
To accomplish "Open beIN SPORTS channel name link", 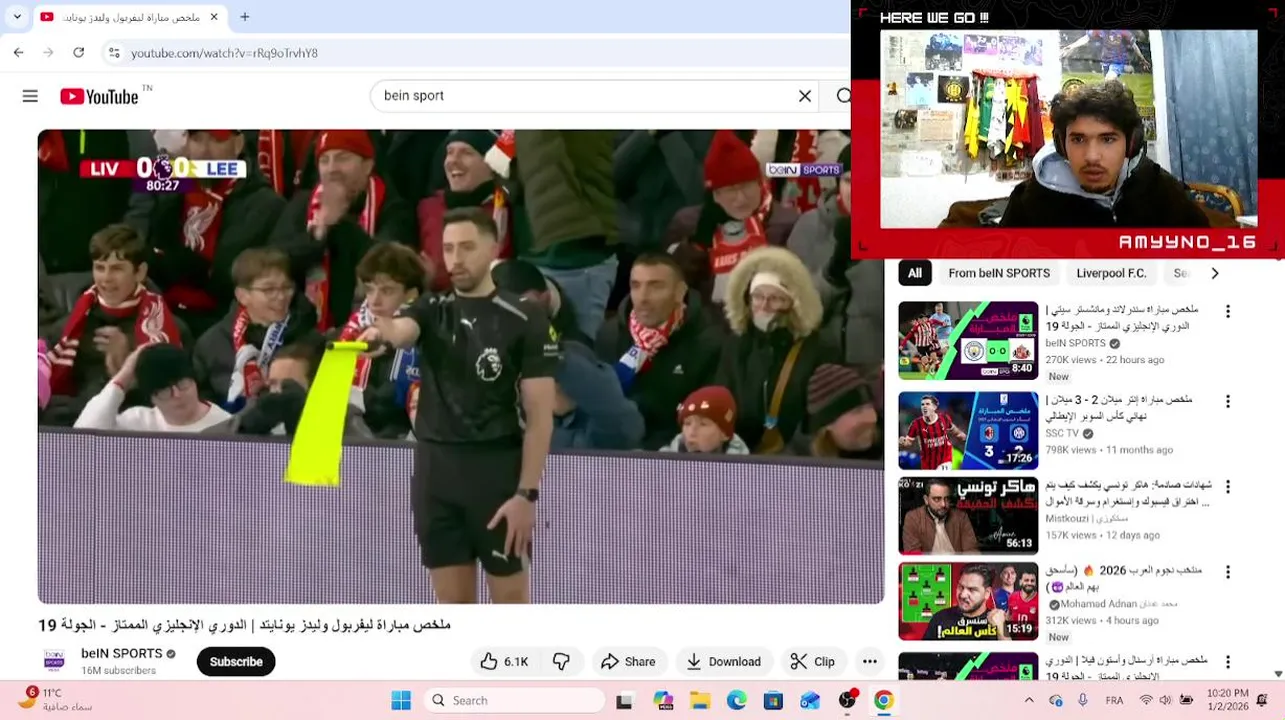I will pyautogui.click(x=122, y=653).
